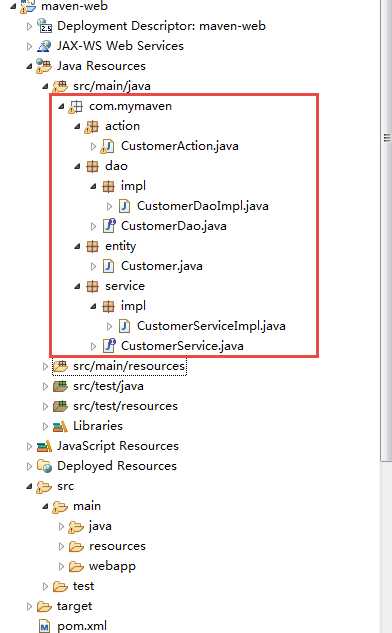Click the webapp folder icon
Screen dimensions: 392x633
click(76, 566)
